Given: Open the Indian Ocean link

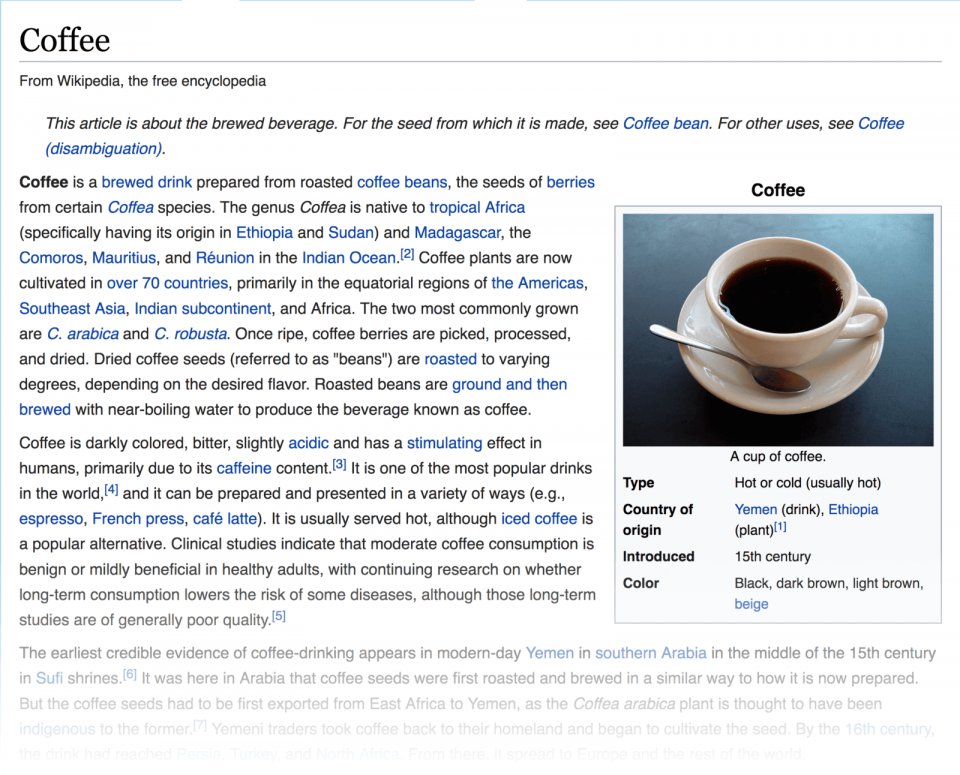Looking at the screenshot, I should pos(349,258).
